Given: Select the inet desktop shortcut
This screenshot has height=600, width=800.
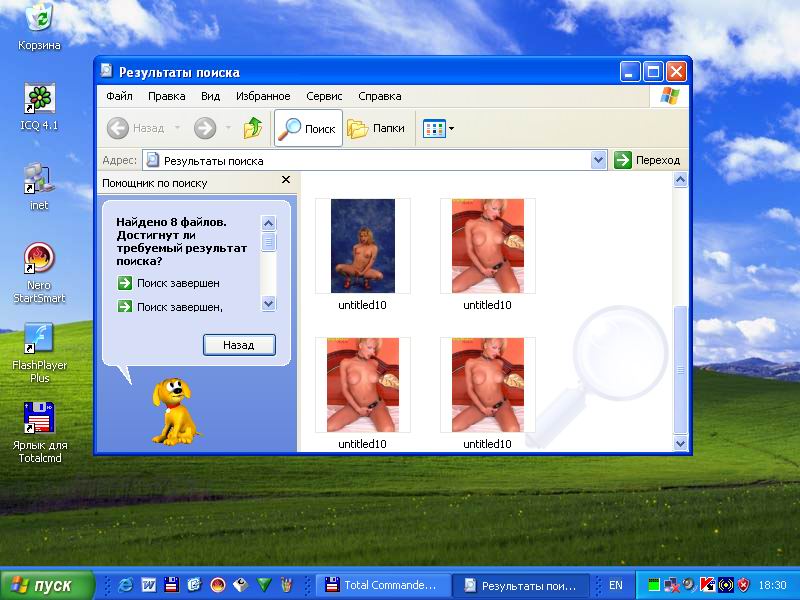Looking at the screenshot, I should [x=39, y=186].
